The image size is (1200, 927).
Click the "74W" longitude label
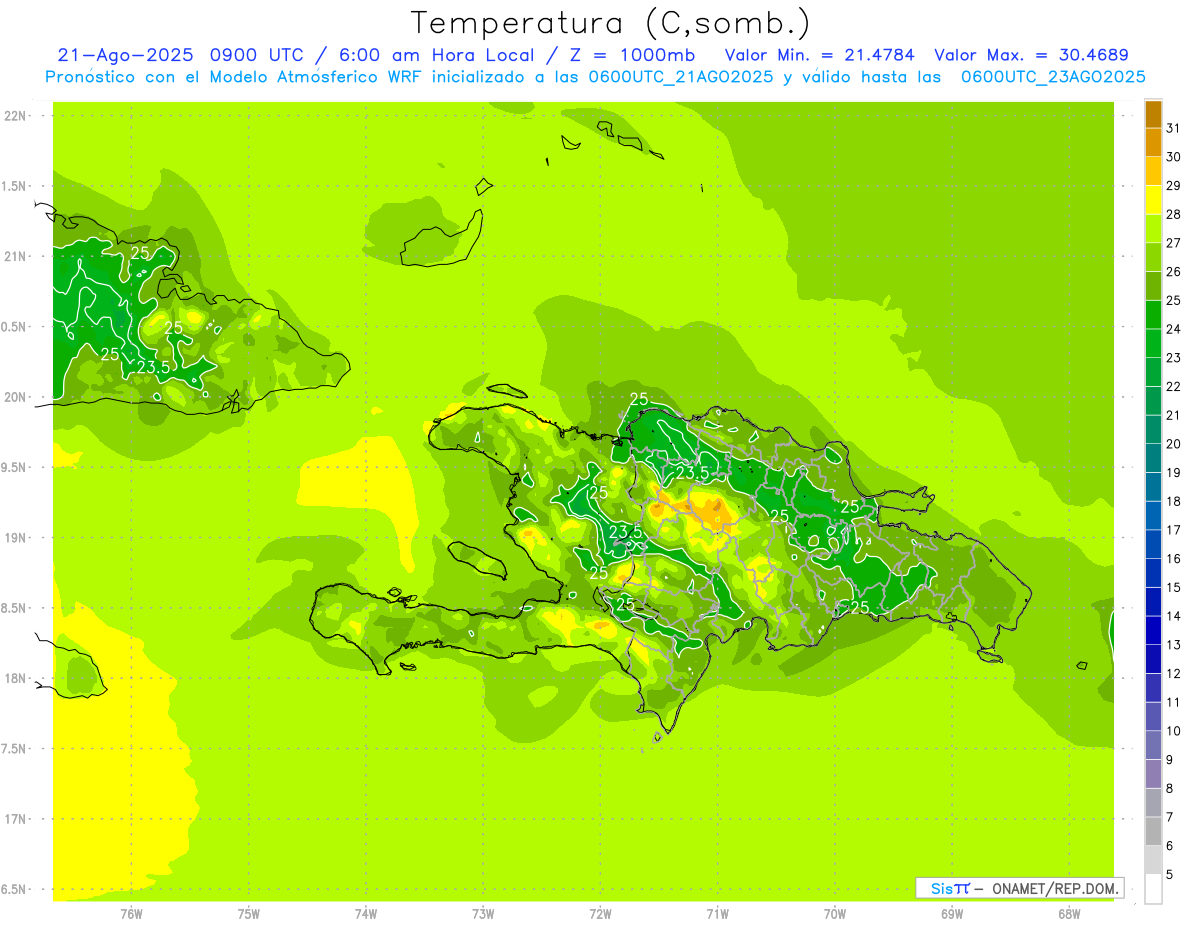366,914
